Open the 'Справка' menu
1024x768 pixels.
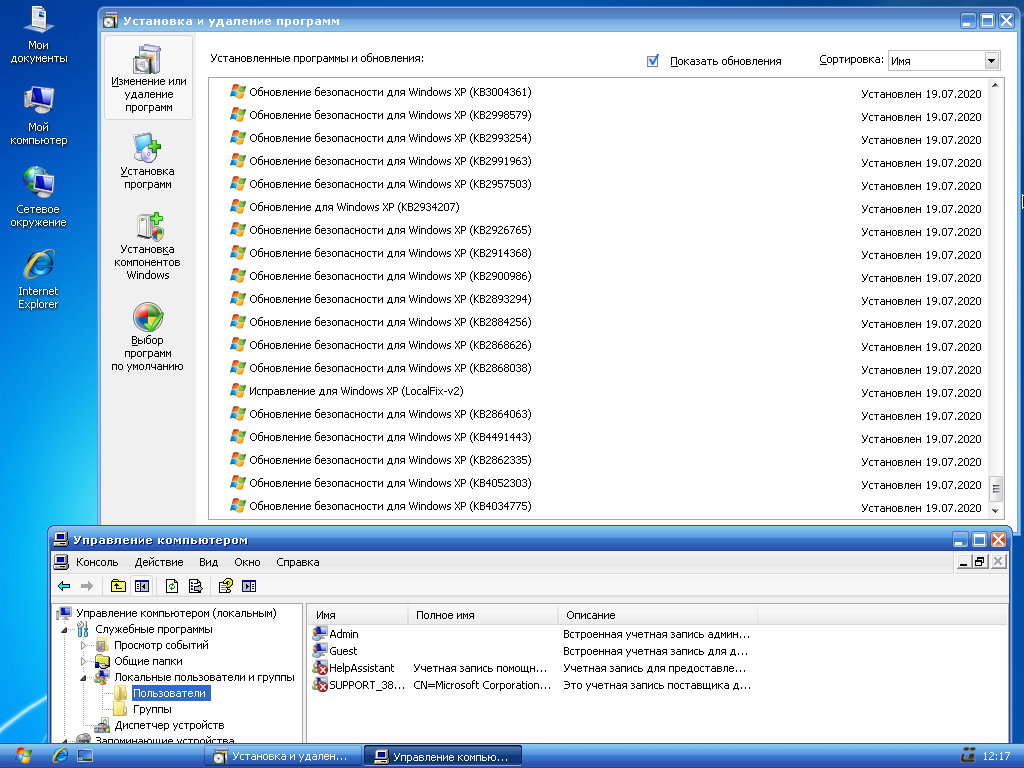297,562
